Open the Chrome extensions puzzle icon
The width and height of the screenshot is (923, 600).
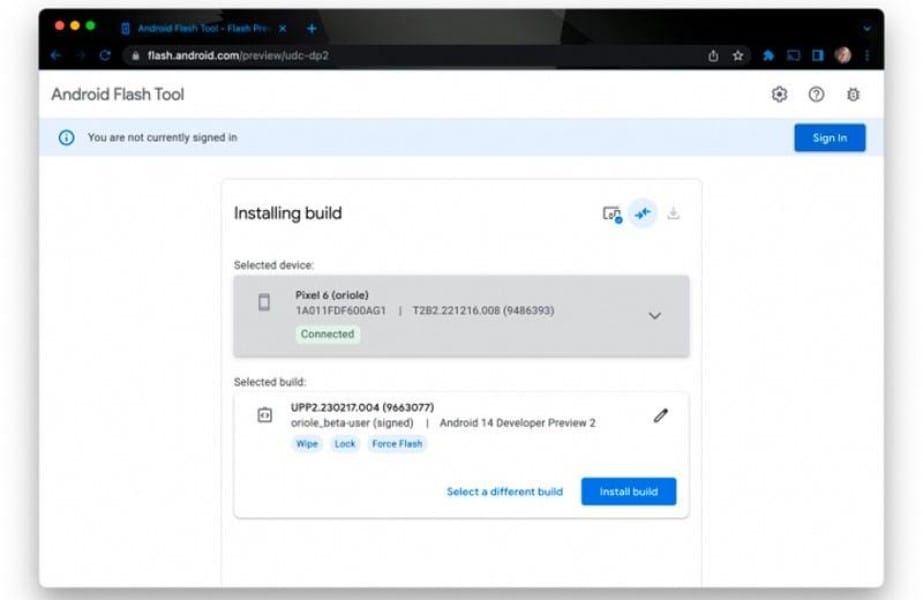click(768, 56)
